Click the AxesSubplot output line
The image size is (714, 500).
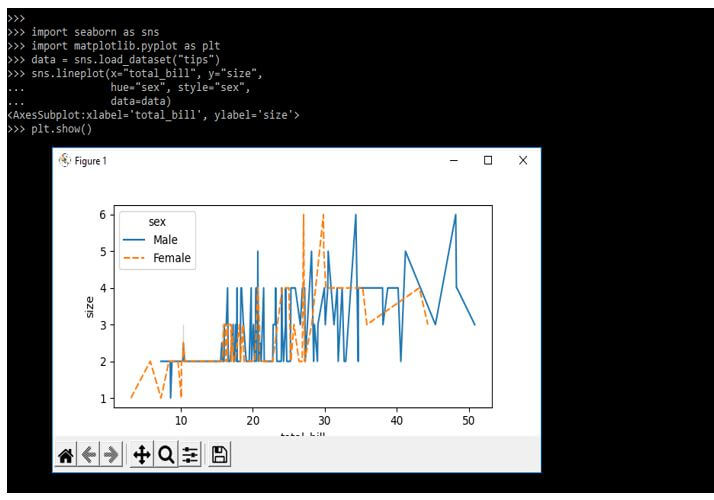tap(153, 115)
